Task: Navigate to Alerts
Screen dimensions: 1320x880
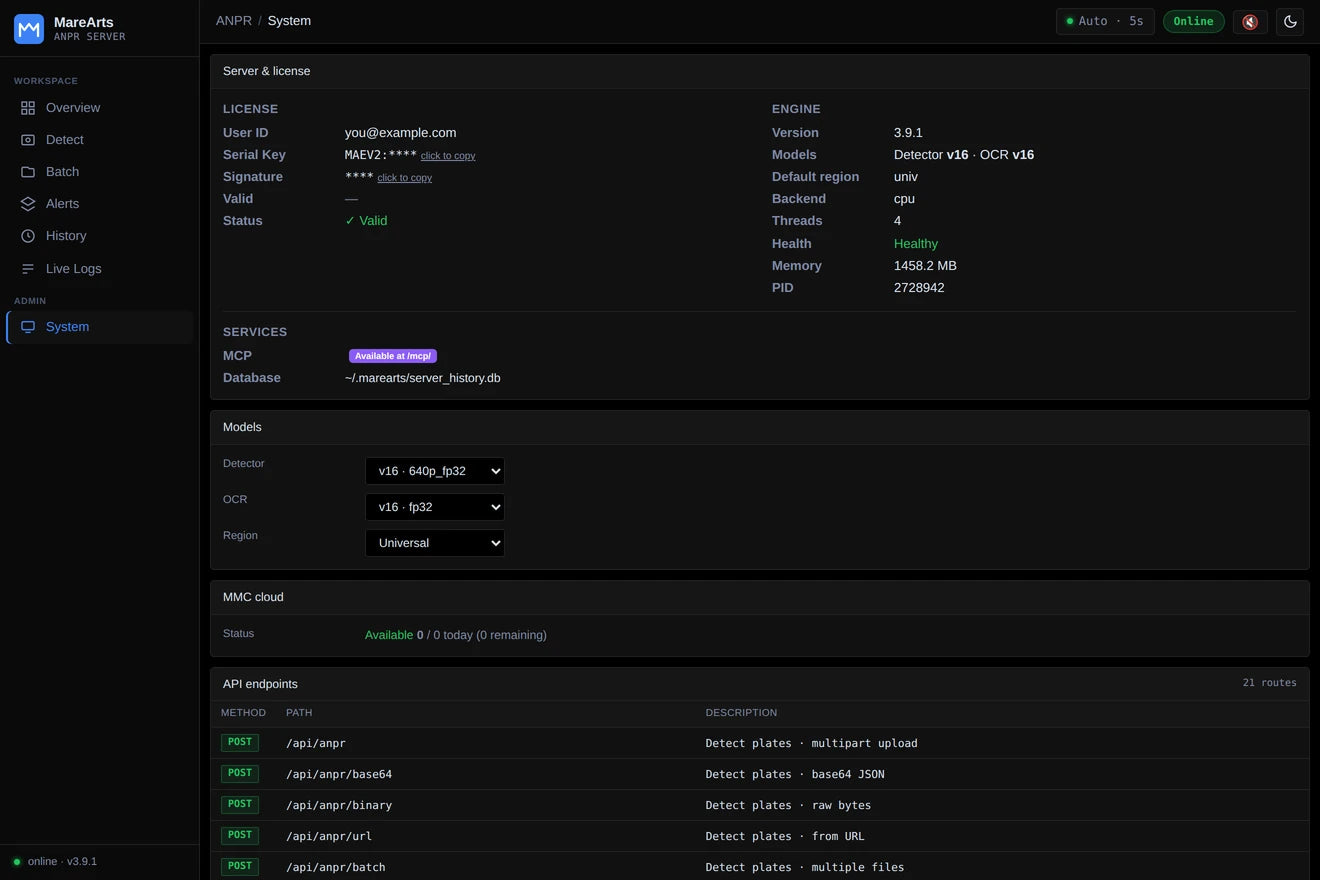Action: pyautogui.click(x=99, y=204)
